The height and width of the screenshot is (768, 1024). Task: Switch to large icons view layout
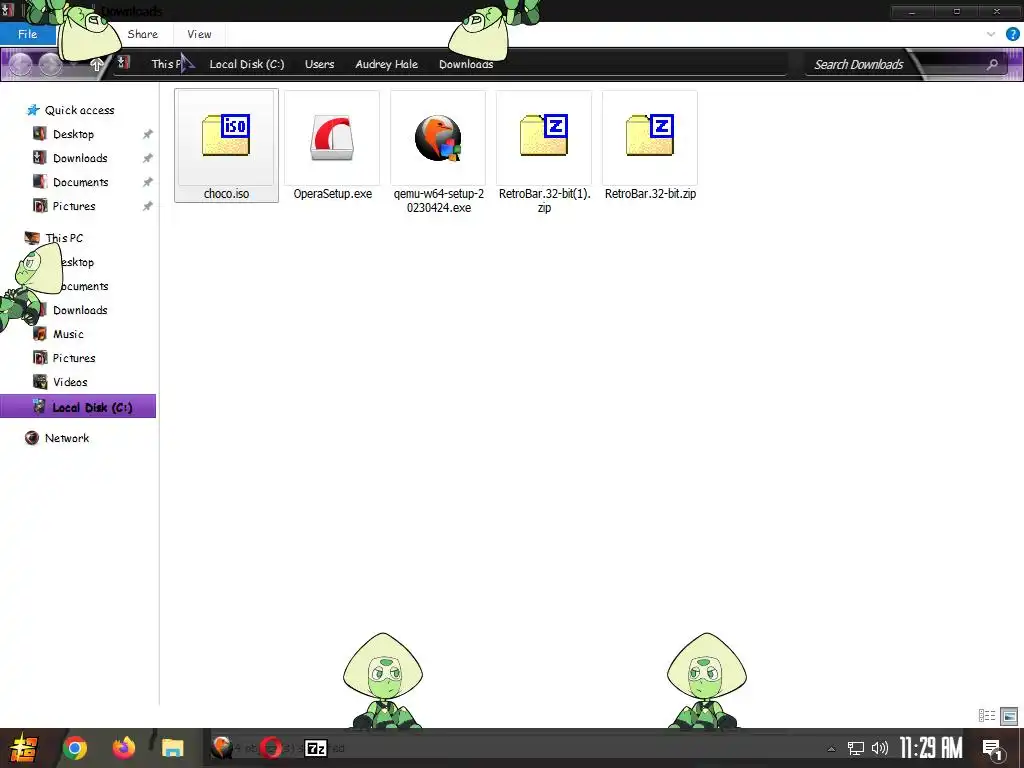click(1009, 716)
